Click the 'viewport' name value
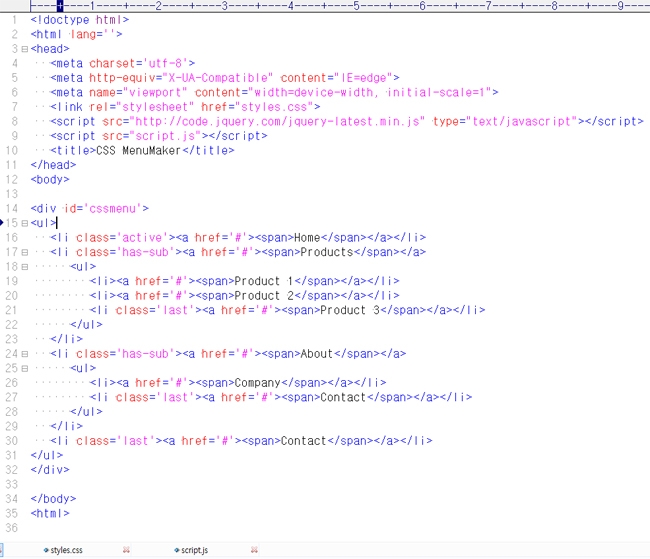650x559 pixels. (155, 92)
